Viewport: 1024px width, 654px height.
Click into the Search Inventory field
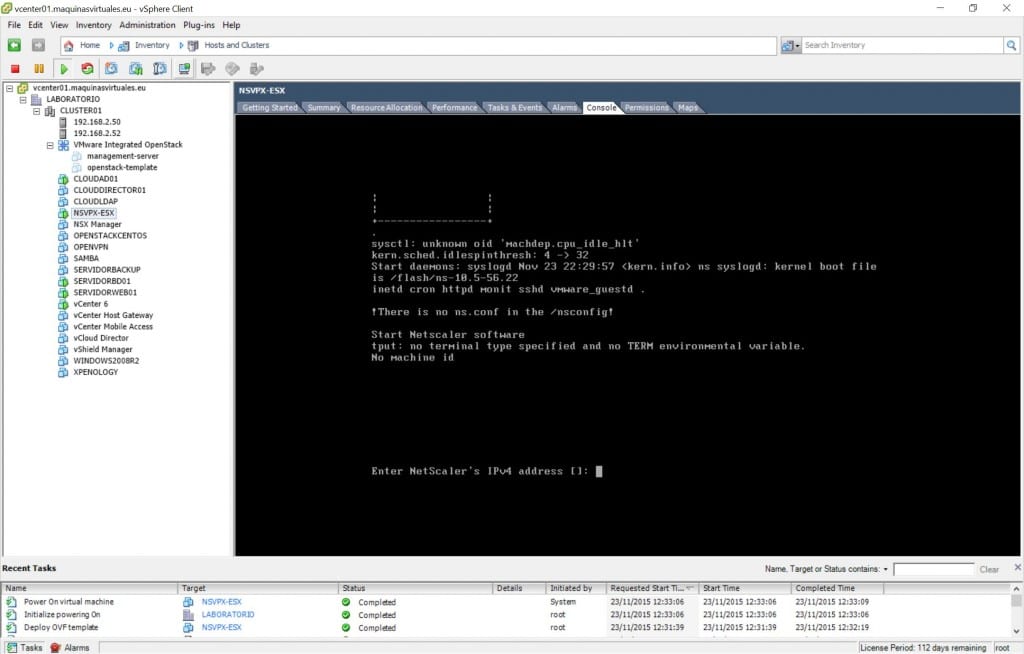click(x=900, y=45)
